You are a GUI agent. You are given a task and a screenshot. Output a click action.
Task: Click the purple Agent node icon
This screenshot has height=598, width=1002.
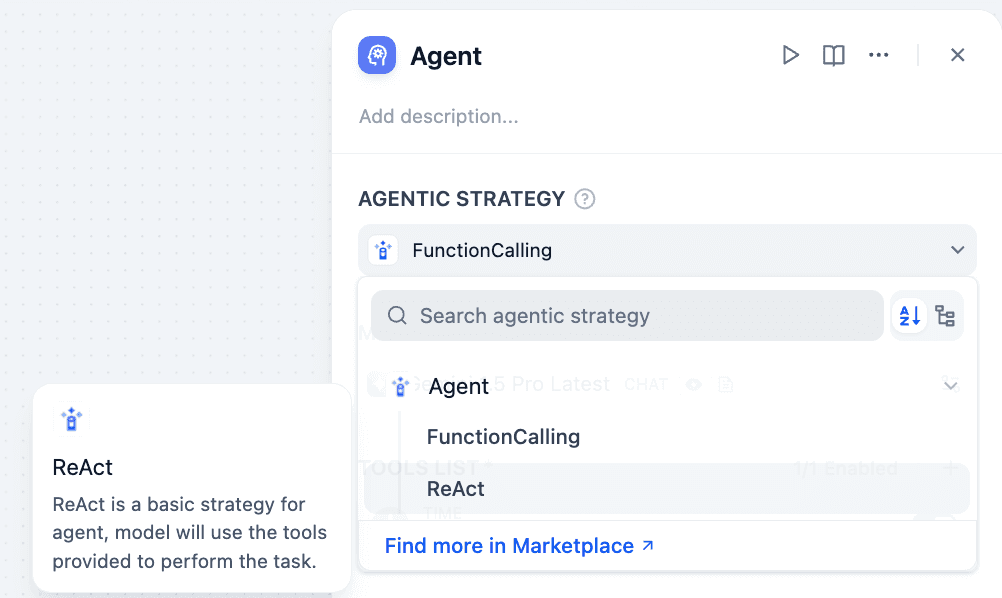377,55
